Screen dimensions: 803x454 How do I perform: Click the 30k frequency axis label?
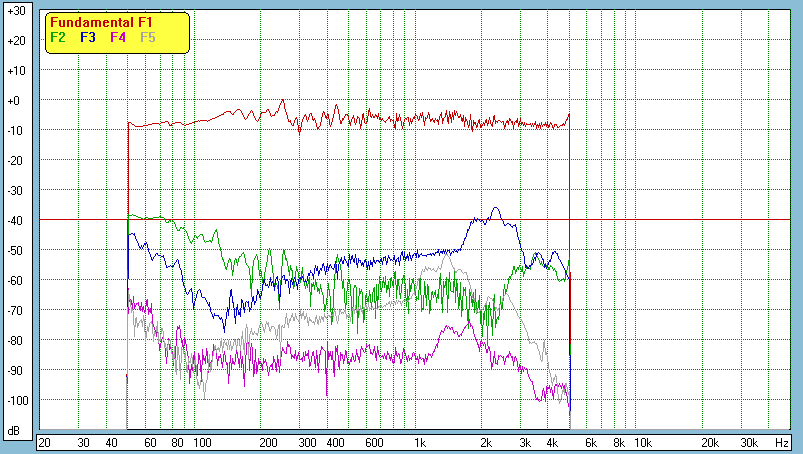point(749,443)
